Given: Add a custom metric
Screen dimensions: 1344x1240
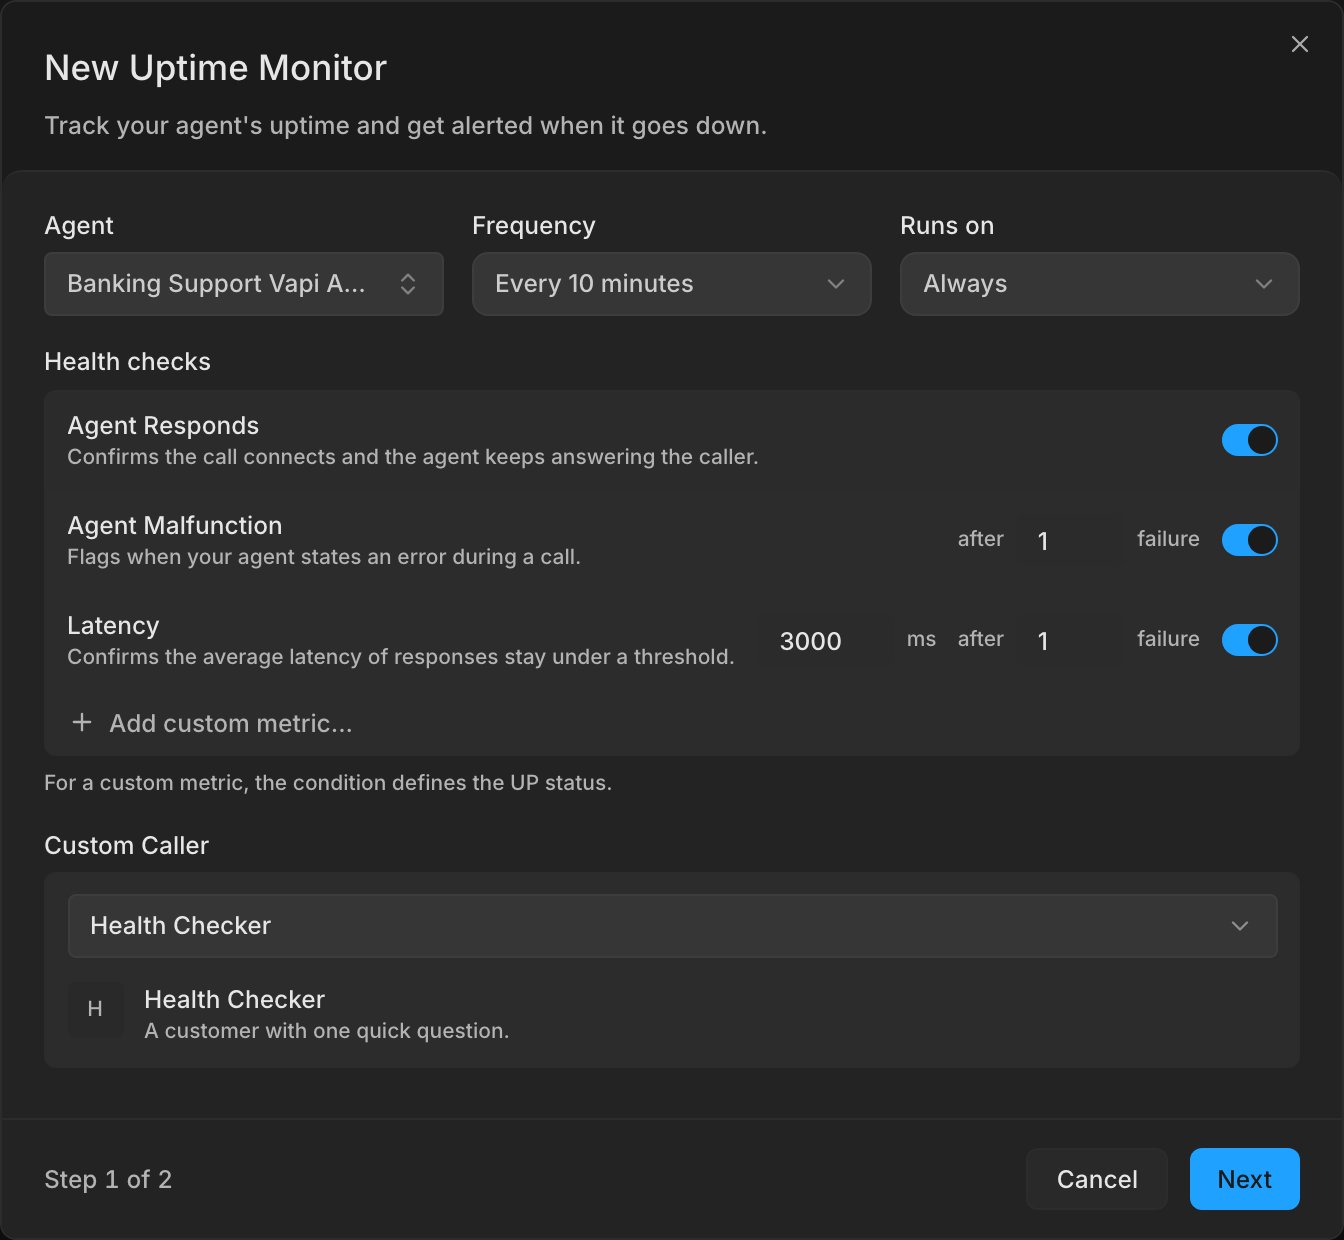Looking at the screenshot, I should (x=212, y=723).
